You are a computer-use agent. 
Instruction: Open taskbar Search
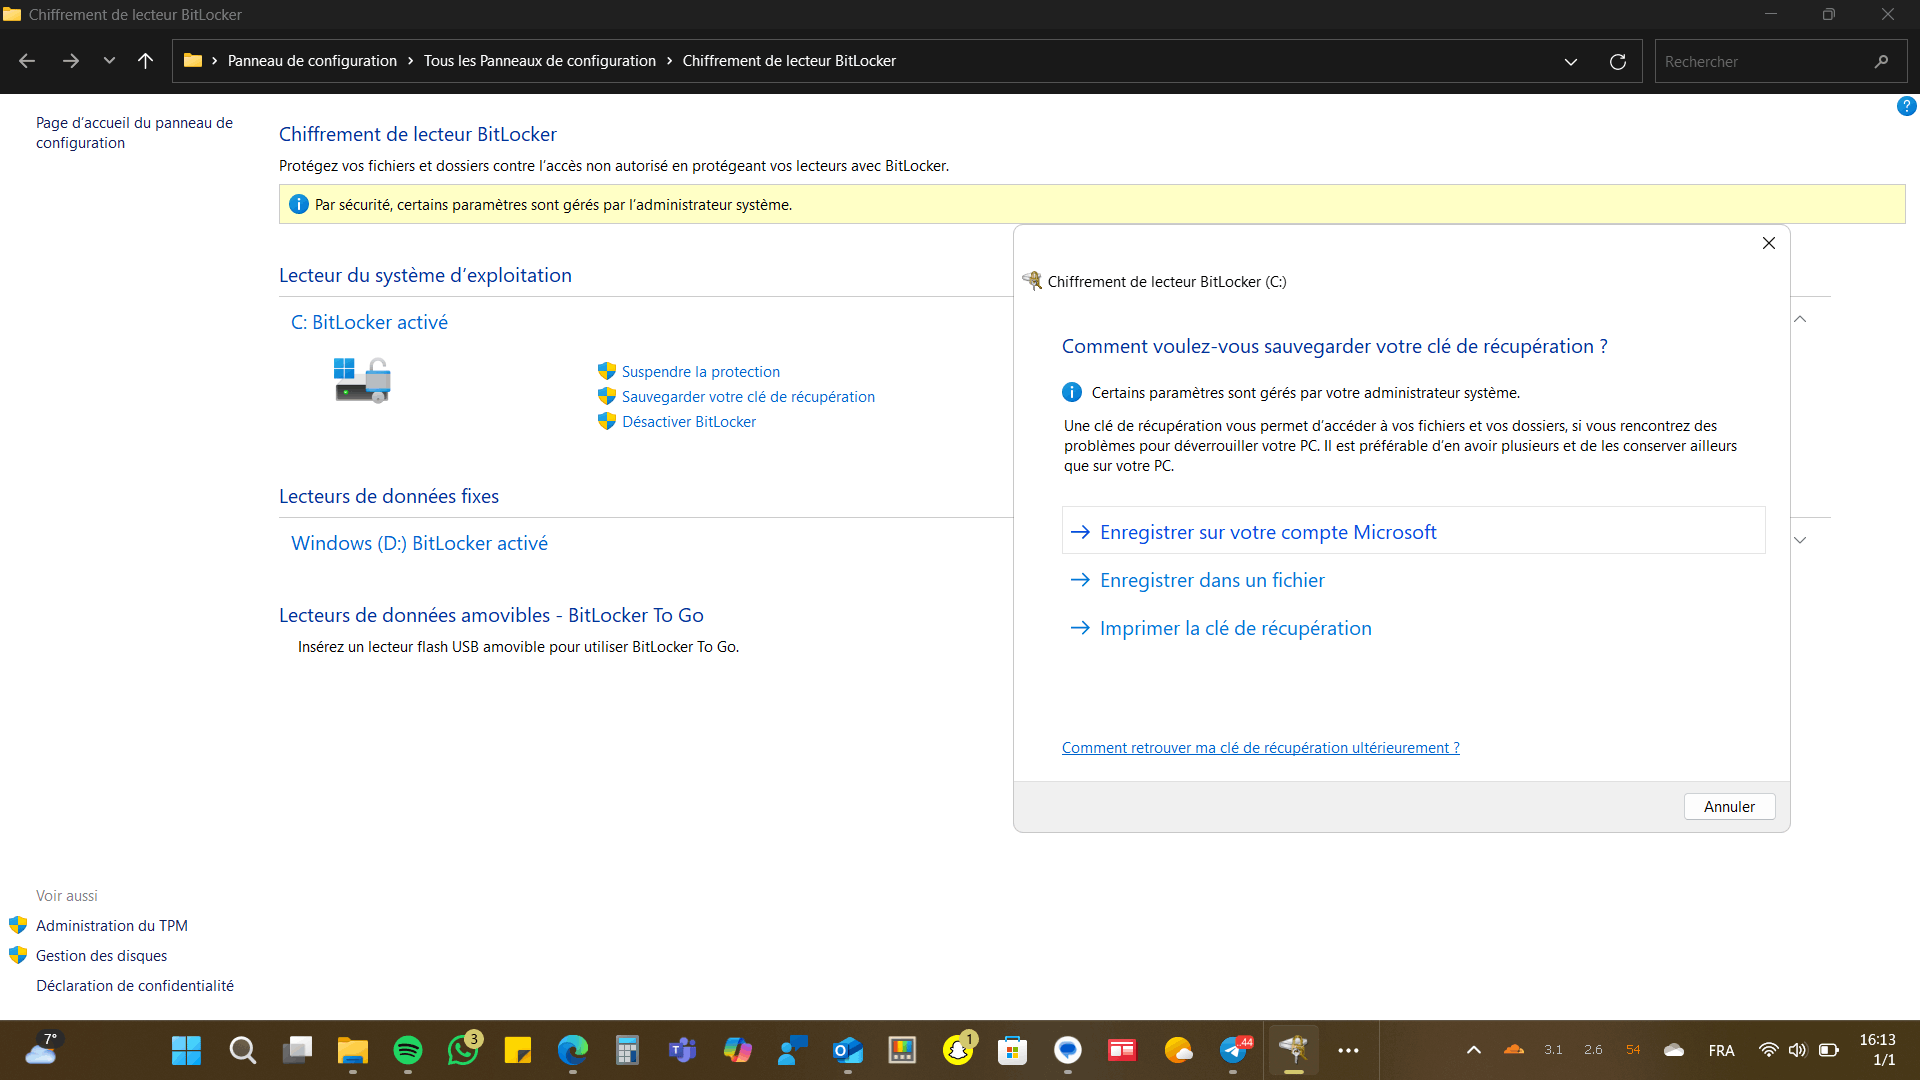point(242,1050)
